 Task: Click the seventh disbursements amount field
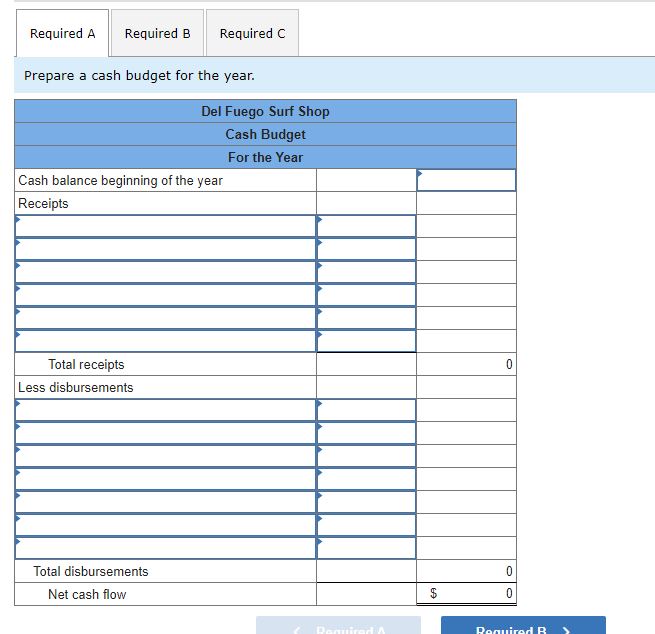coord(366,548)
